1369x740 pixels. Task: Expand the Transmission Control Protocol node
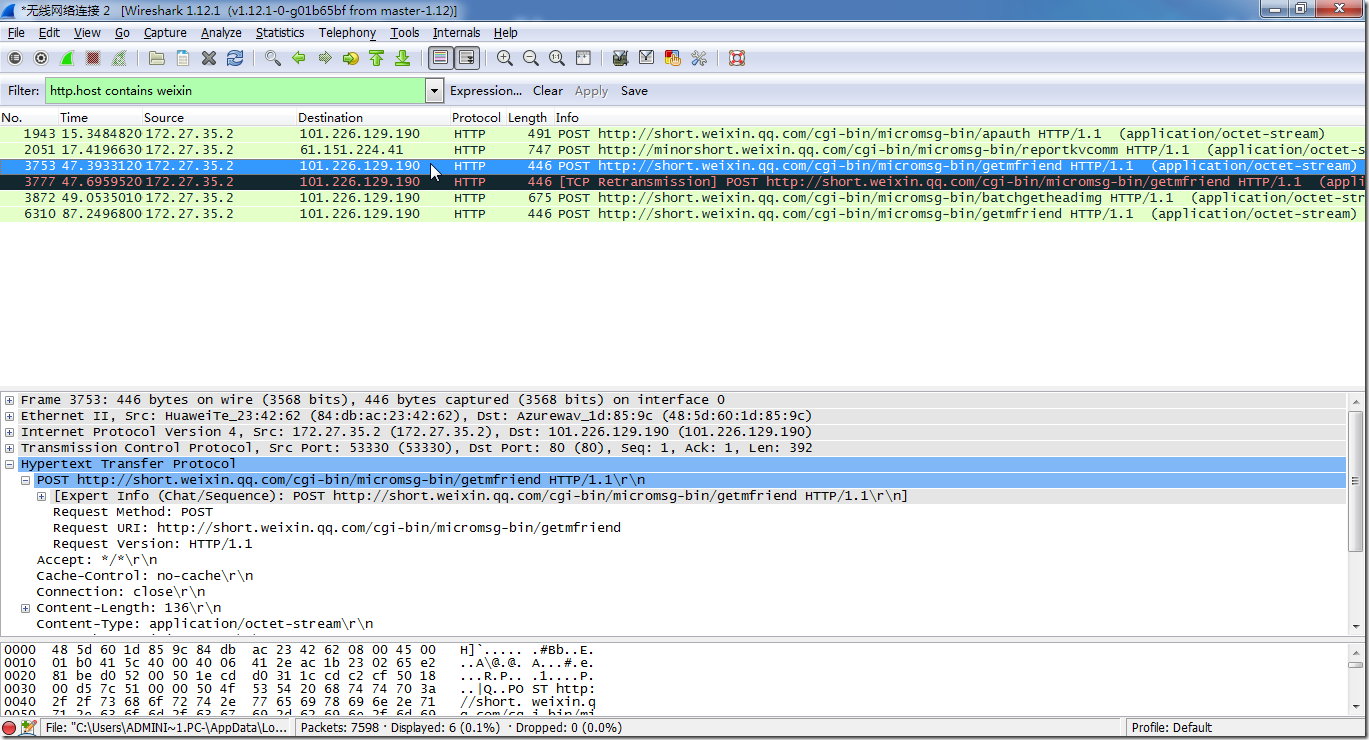coord(10,448)
